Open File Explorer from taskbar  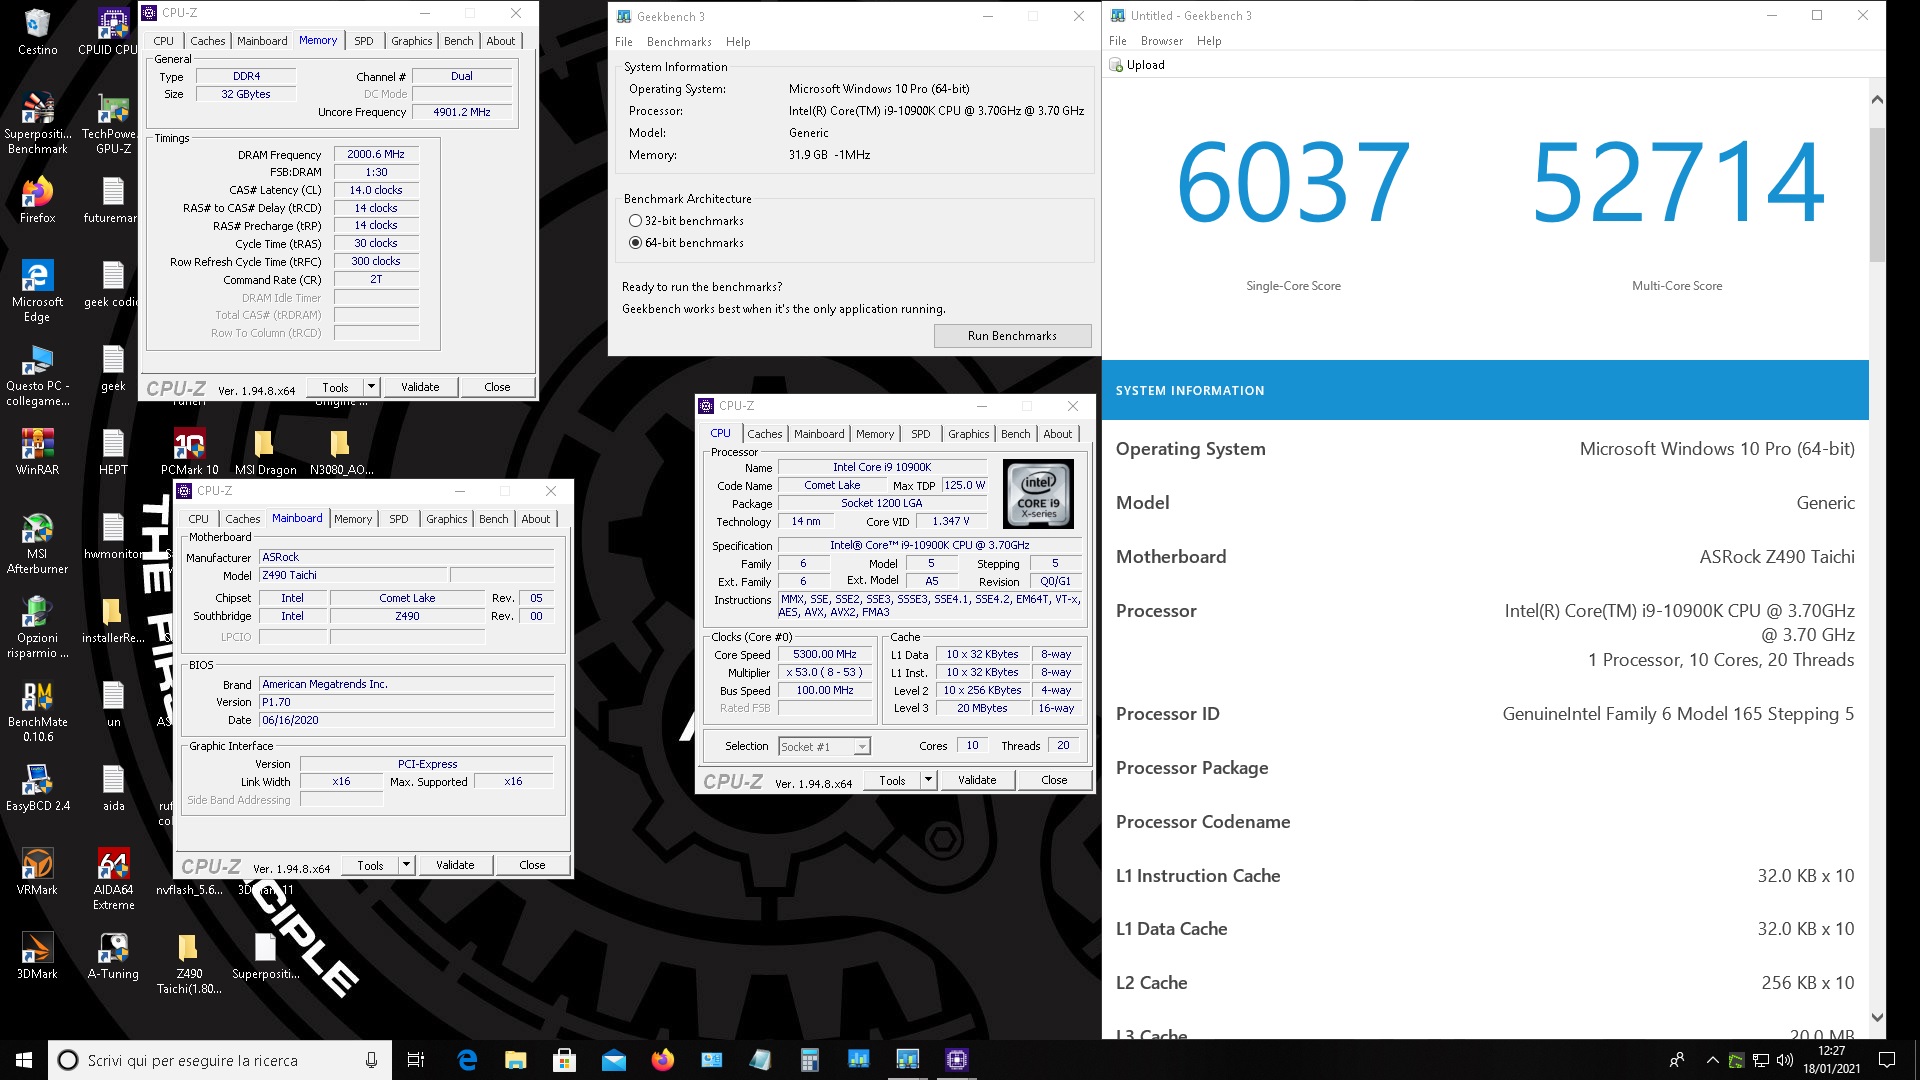pyautogui.click(x=515, y=1060)
